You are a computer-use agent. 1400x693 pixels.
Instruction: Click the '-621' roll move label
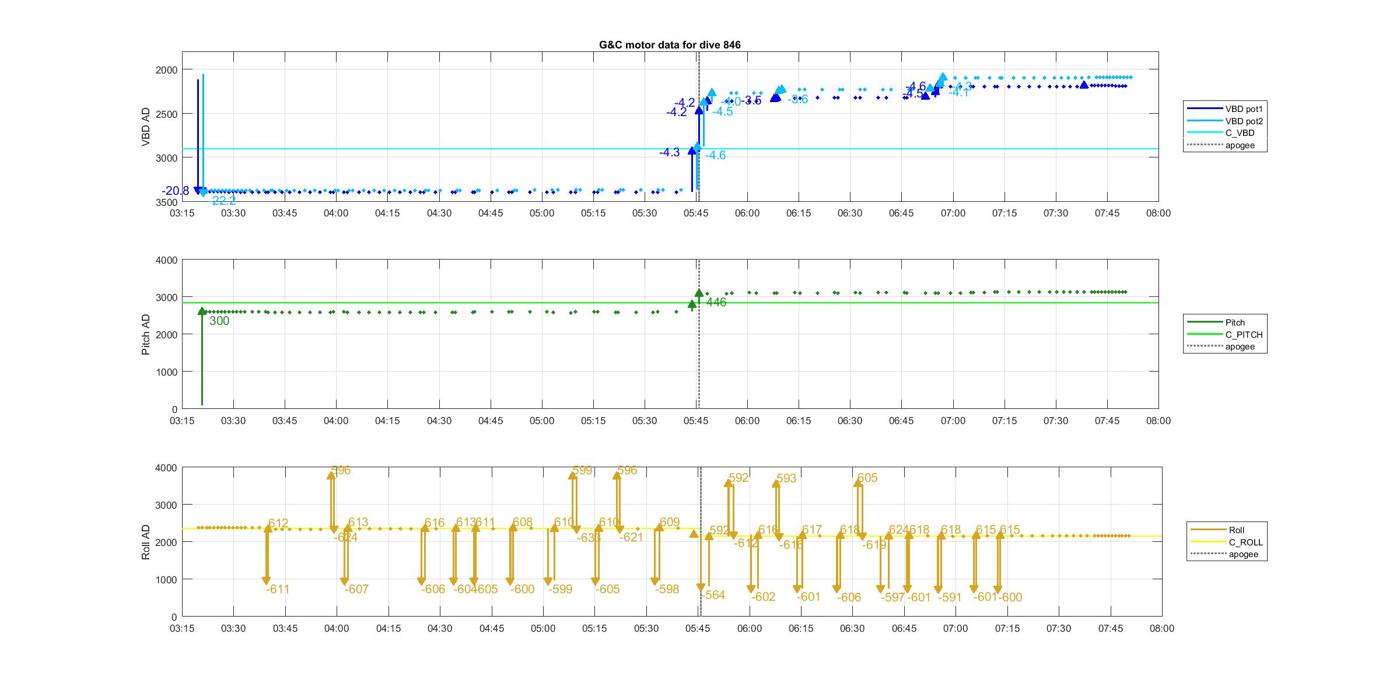pos(631,537)
